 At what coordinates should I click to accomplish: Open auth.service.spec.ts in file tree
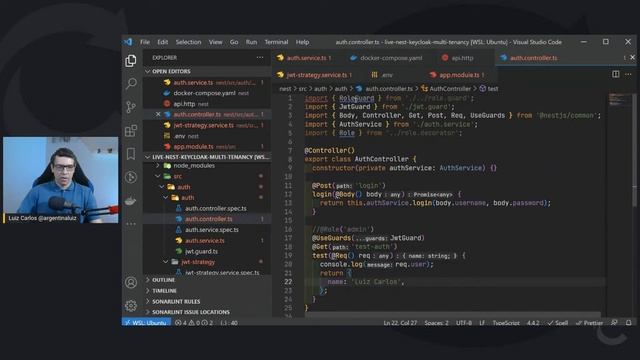(207, 230)
